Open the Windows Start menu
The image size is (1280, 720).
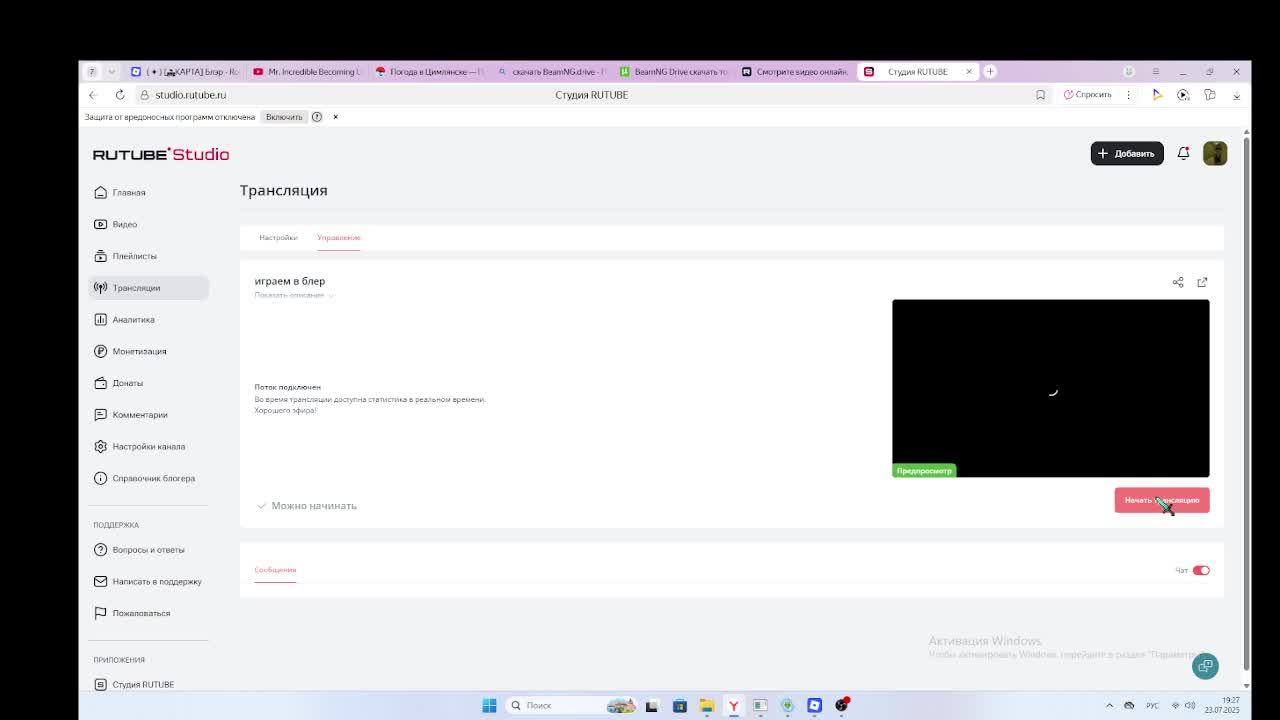pyautogui.click(x=489, y=705)
